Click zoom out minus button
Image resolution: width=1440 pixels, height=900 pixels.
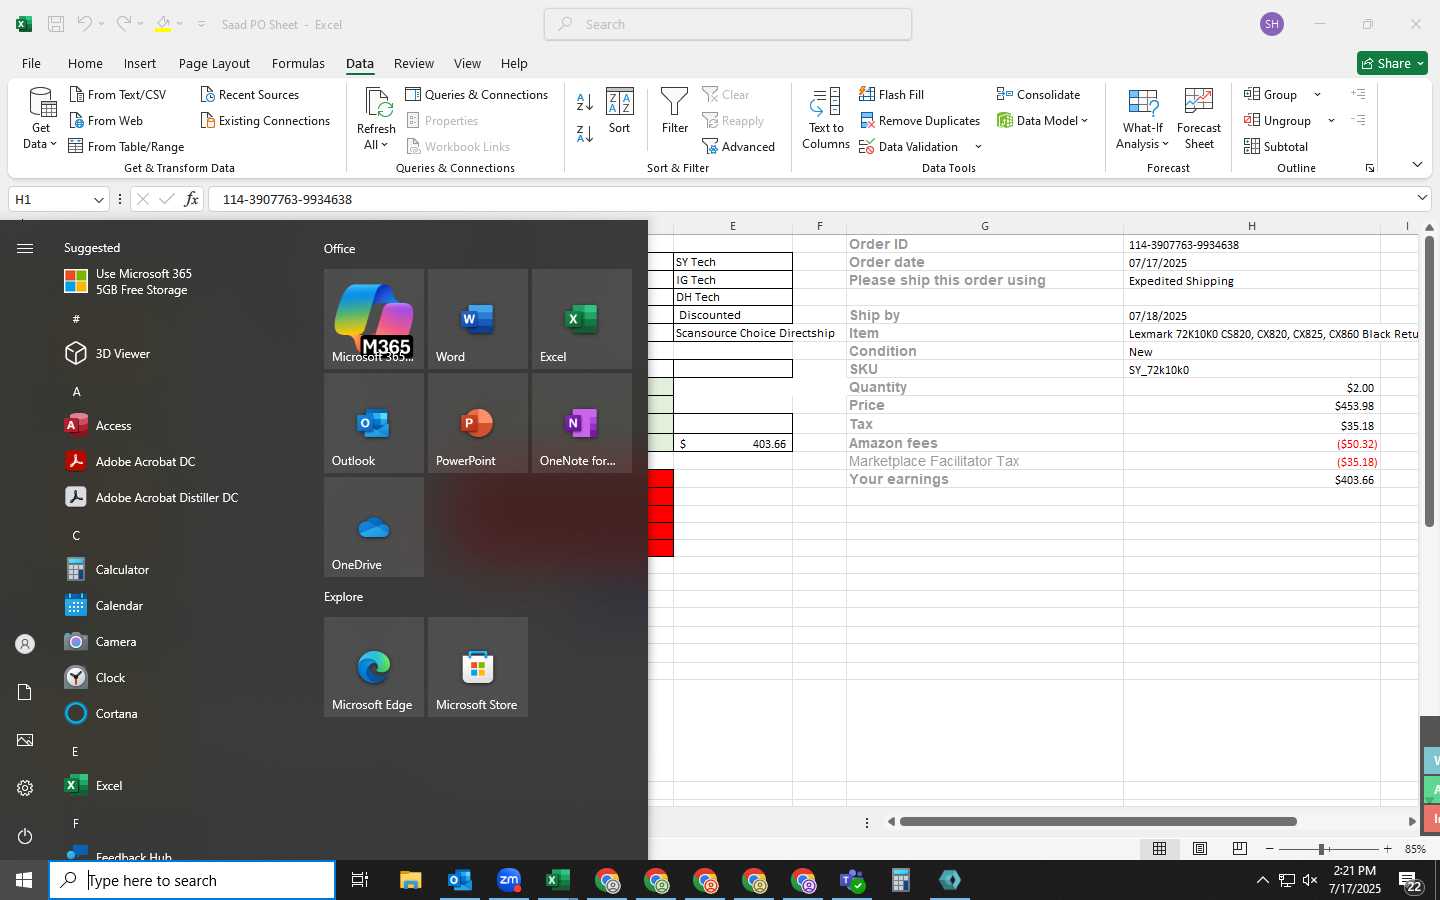[1269, 848]
